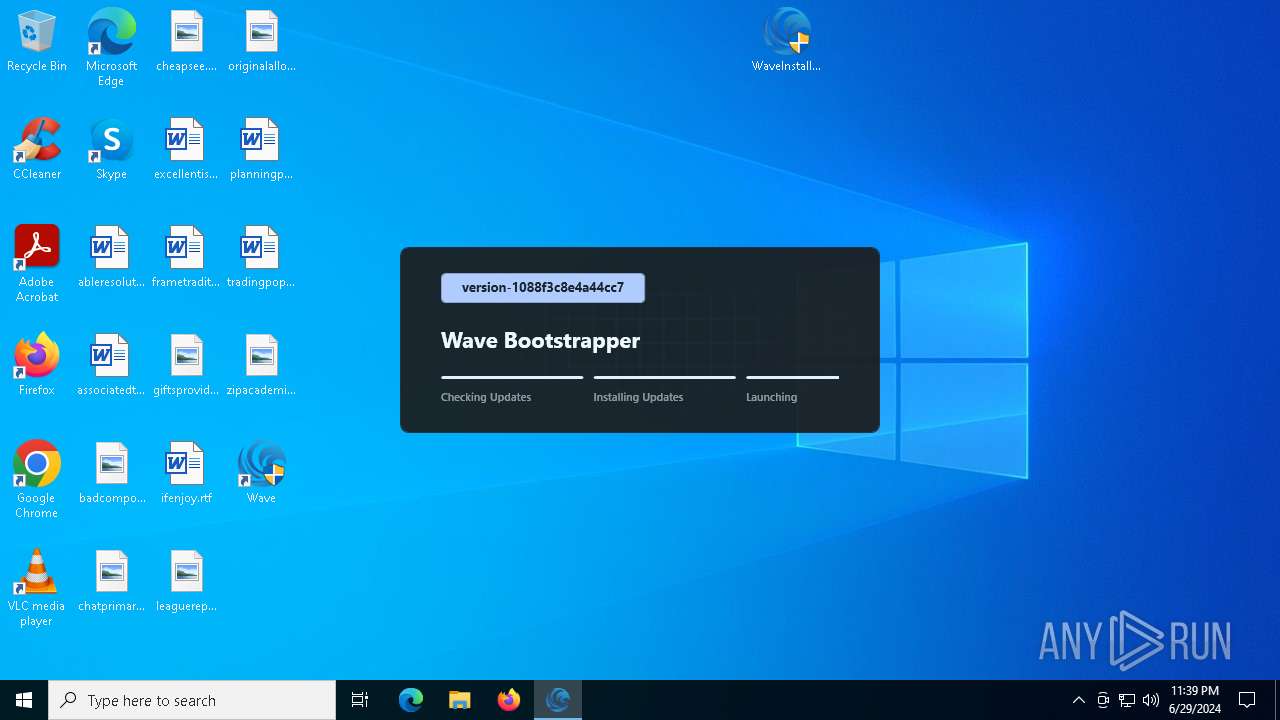Select the leaguerep... image file icon
The image size is (1280, 720).
pyautogui.click(x=186, y=581)
